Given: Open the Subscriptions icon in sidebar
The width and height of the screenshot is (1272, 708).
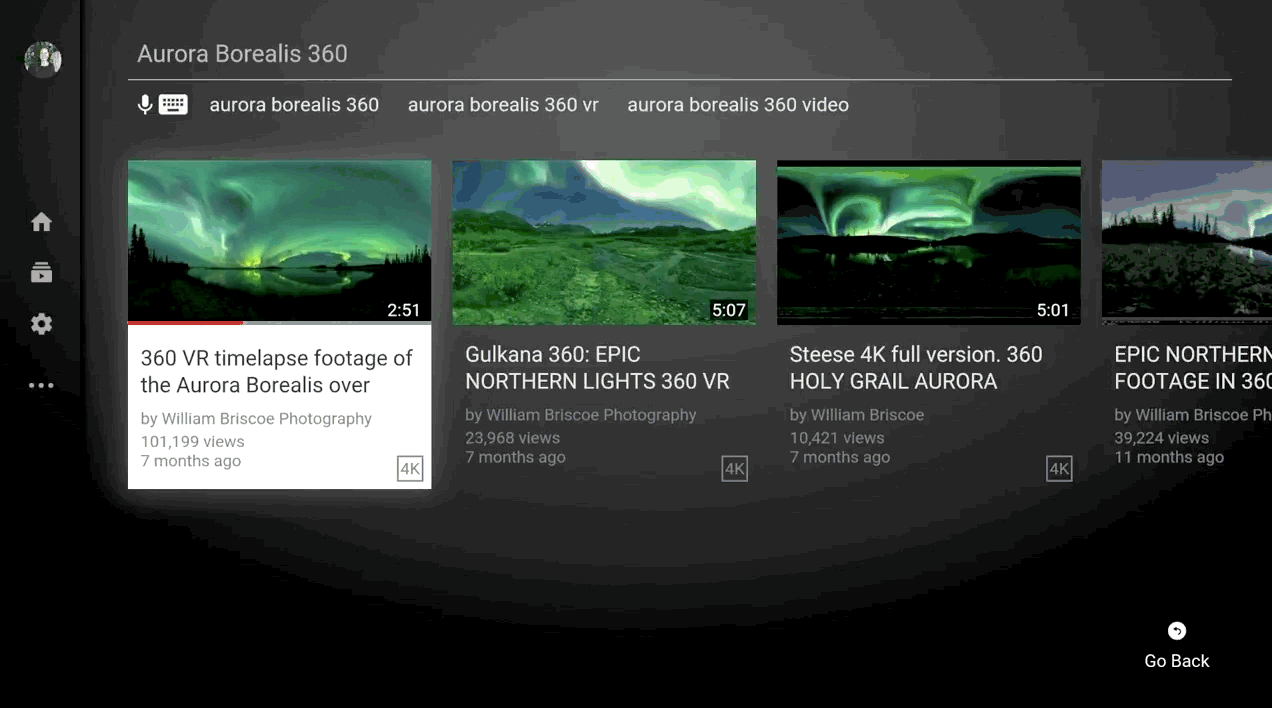Looking at the screenshot, I should point(41,273).
